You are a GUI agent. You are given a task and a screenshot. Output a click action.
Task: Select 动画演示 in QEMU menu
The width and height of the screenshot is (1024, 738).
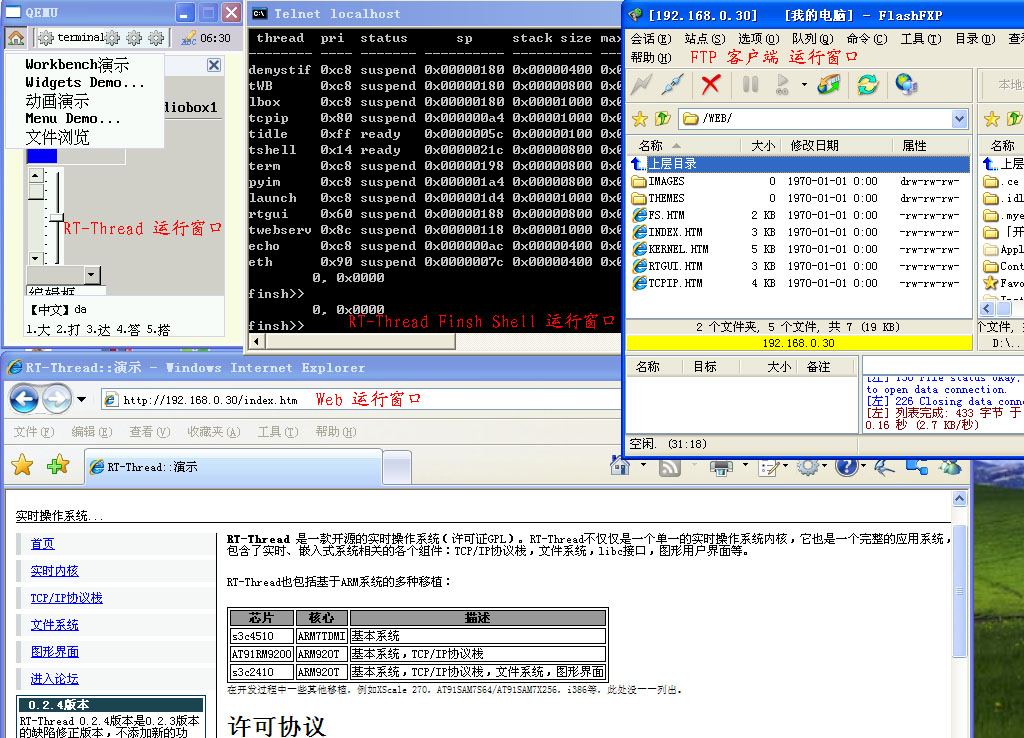click(57, 101)
